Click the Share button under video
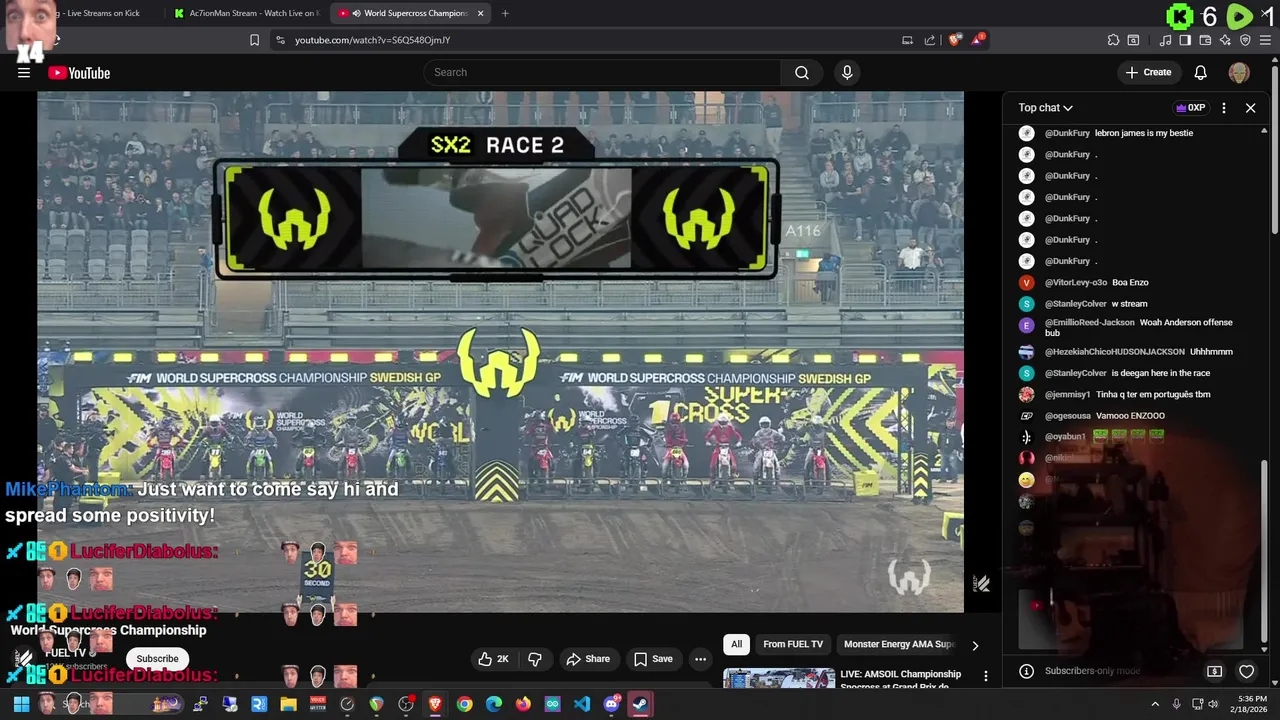Viewport: 1280px width, 720px height. click(x=588, y=659)
